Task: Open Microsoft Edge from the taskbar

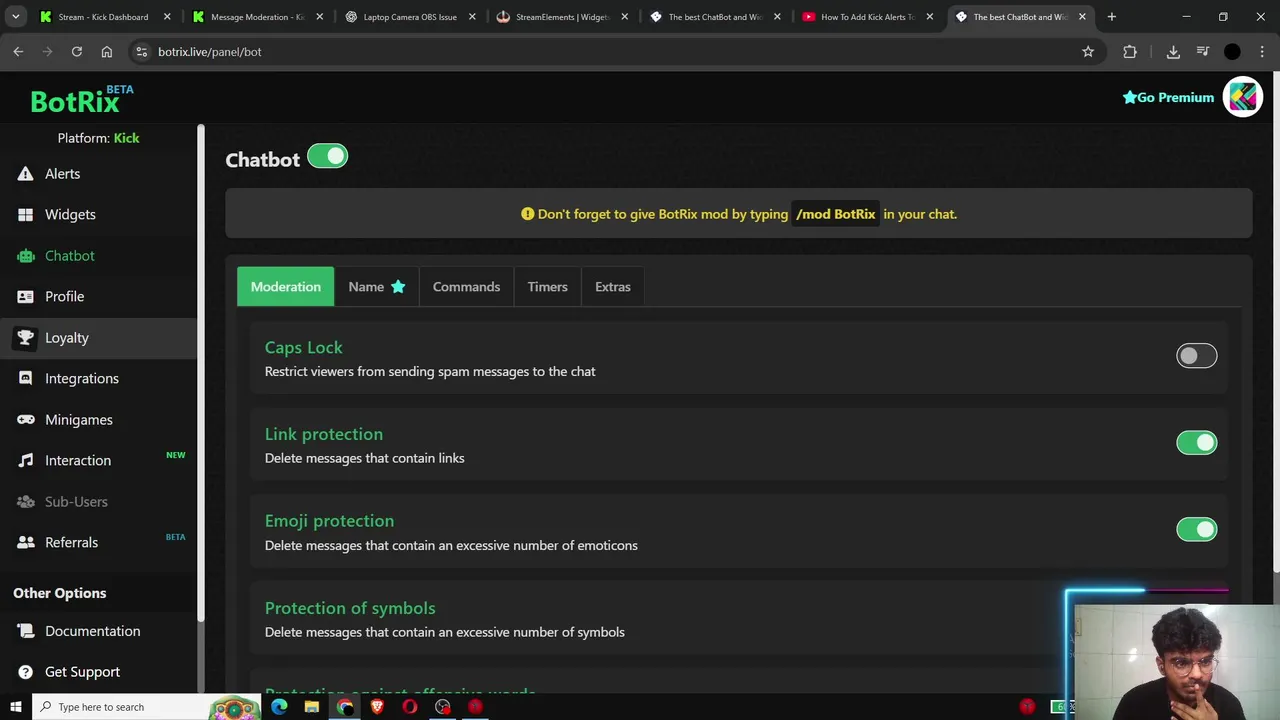Action: (x=279, y=707)
